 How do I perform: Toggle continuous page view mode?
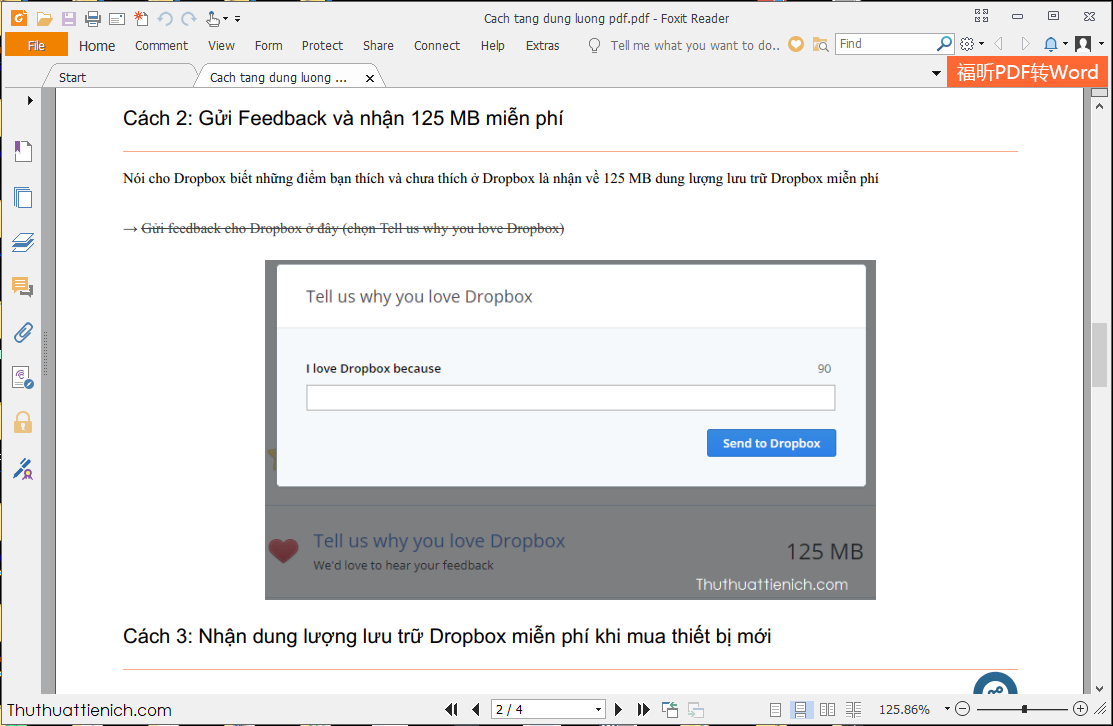[x=801, y=709]
